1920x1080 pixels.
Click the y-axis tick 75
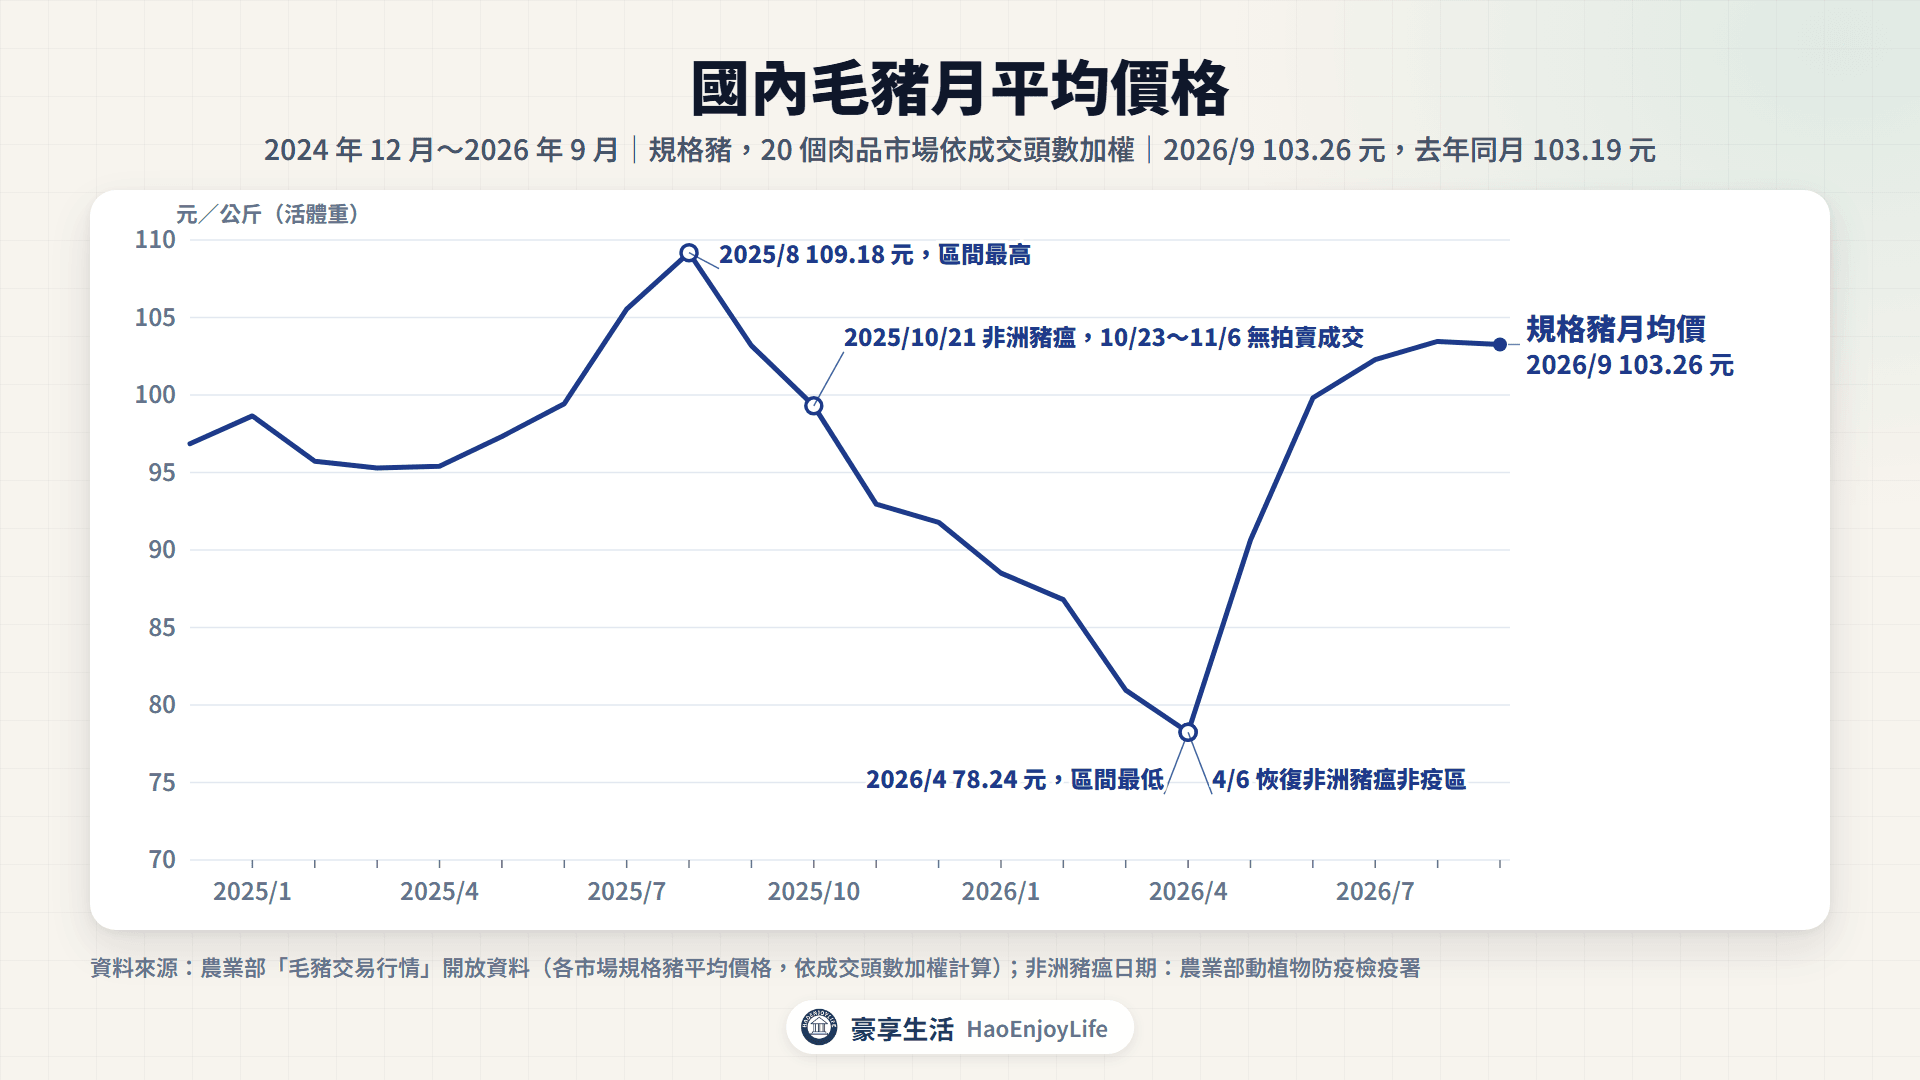[x=162, y=783]
